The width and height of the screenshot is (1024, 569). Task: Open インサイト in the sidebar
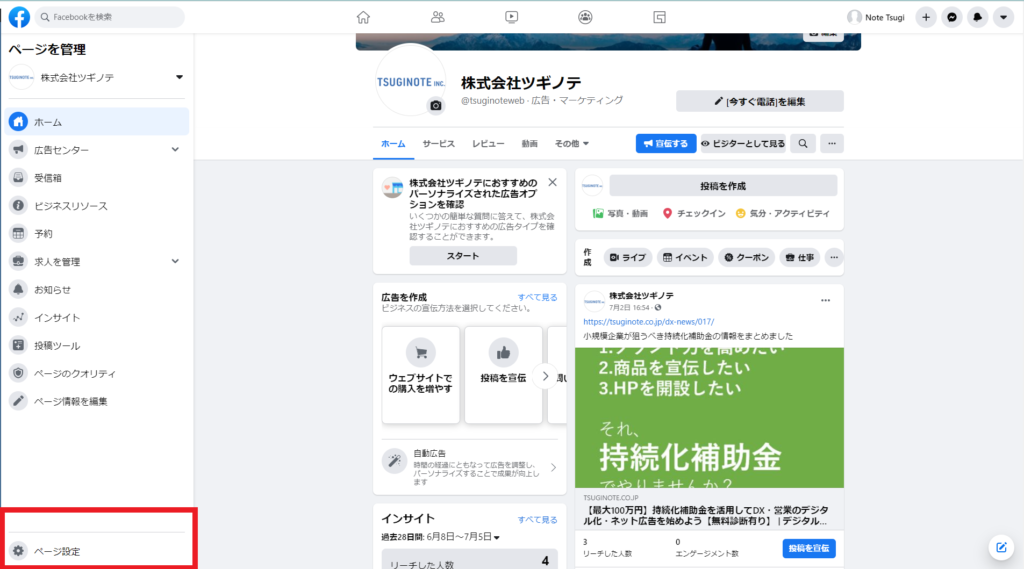pos(97,317)
